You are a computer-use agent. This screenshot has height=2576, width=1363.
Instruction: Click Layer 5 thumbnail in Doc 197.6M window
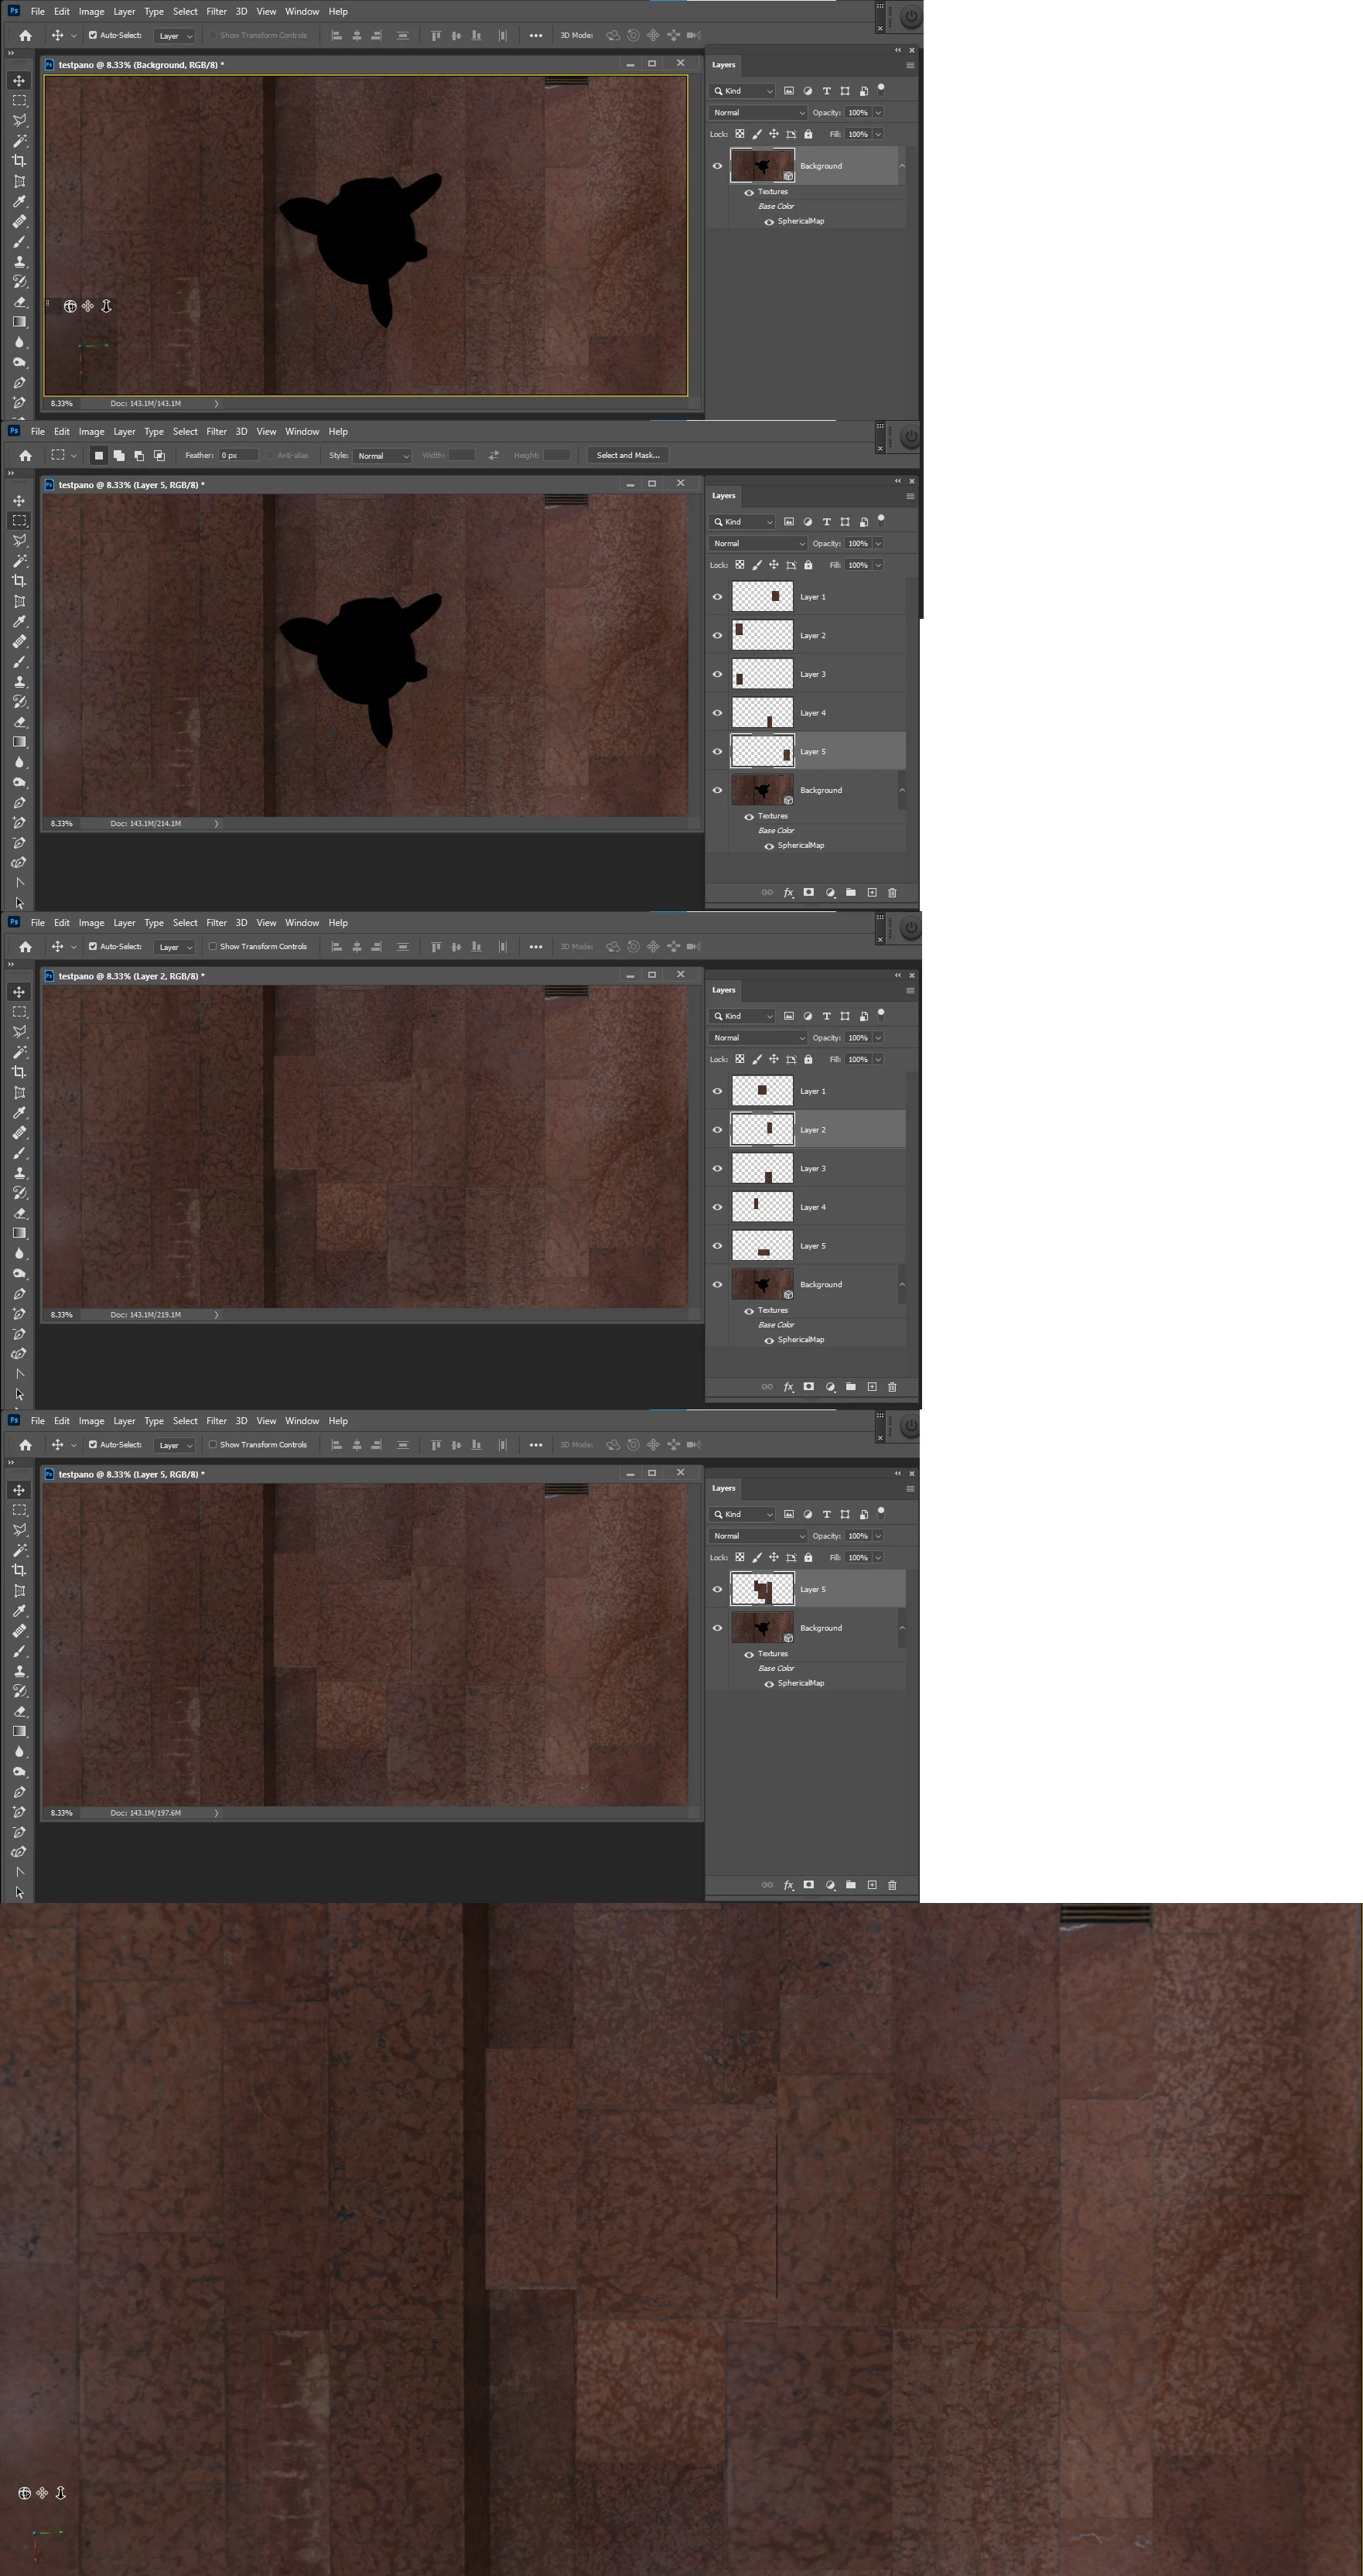click(762, 1589)
